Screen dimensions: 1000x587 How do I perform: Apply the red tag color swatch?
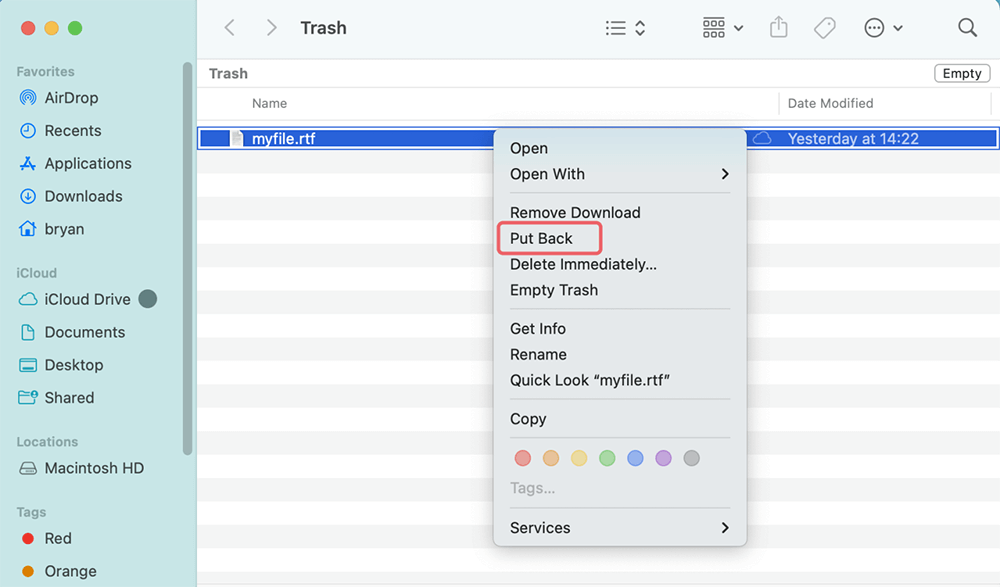coord(522,457)
